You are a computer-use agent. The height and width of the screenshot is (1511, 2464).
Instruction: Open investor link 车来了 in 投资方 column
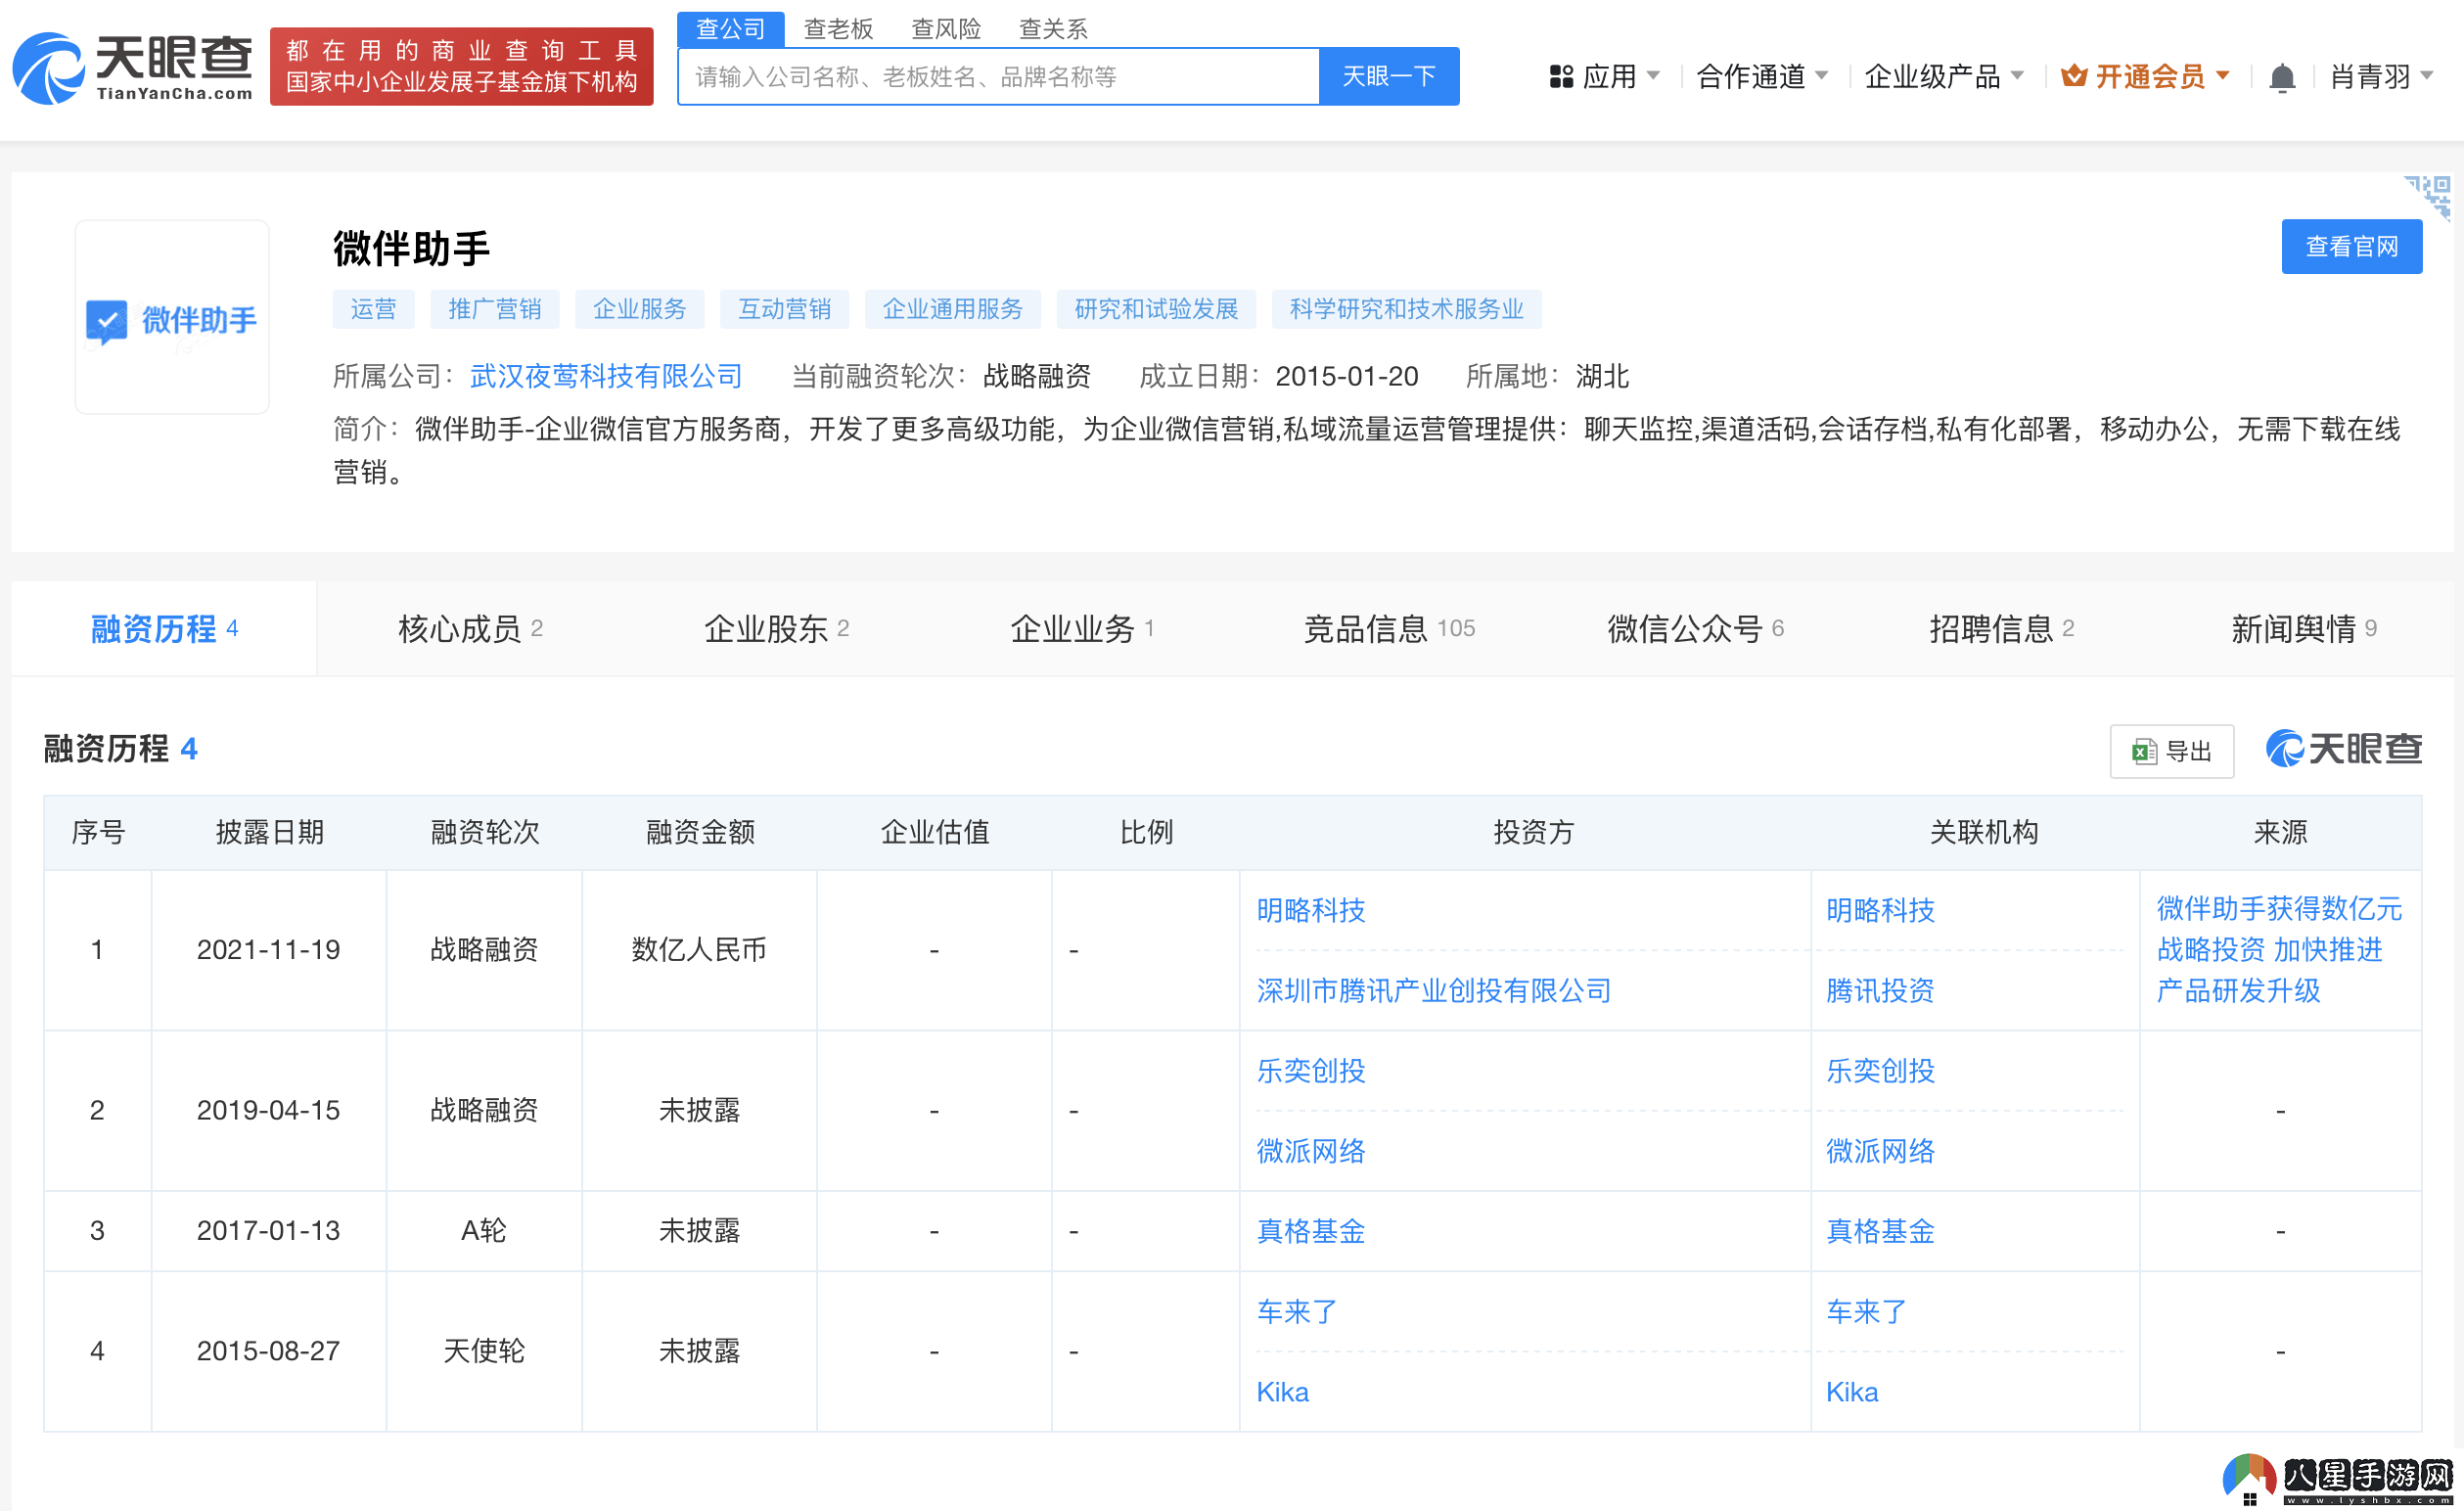tap(1296, 1312)
